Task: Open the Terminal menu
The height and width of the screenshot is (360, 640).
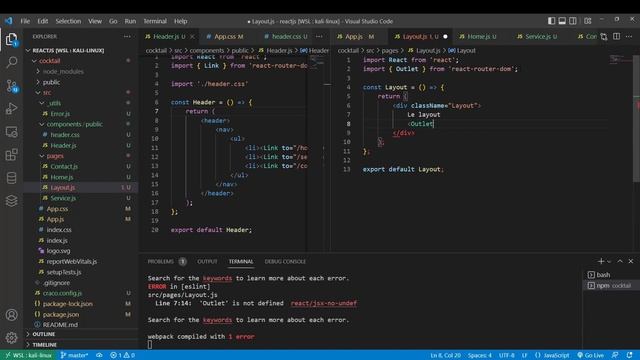Action: click(155, 21)
